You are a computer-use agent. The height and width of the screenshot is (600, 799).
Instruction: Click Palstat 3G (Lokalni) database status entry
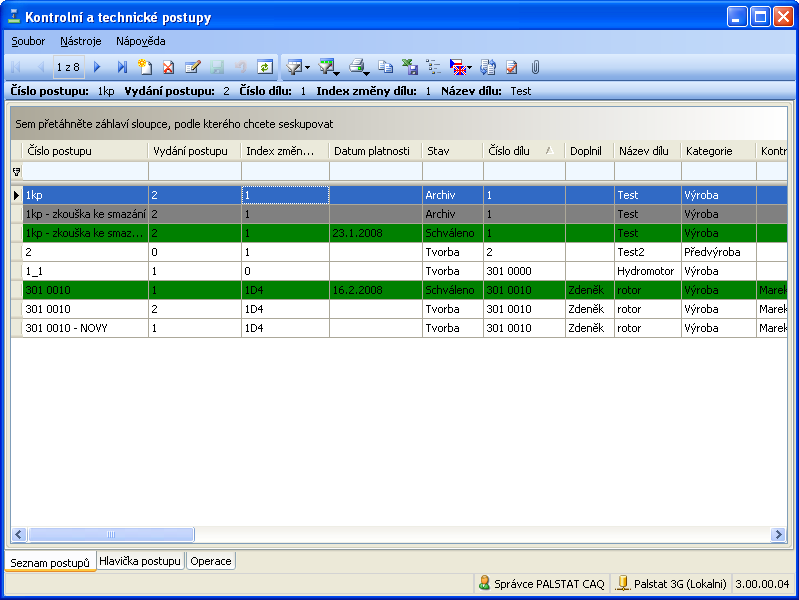click(x=671, y=583)
